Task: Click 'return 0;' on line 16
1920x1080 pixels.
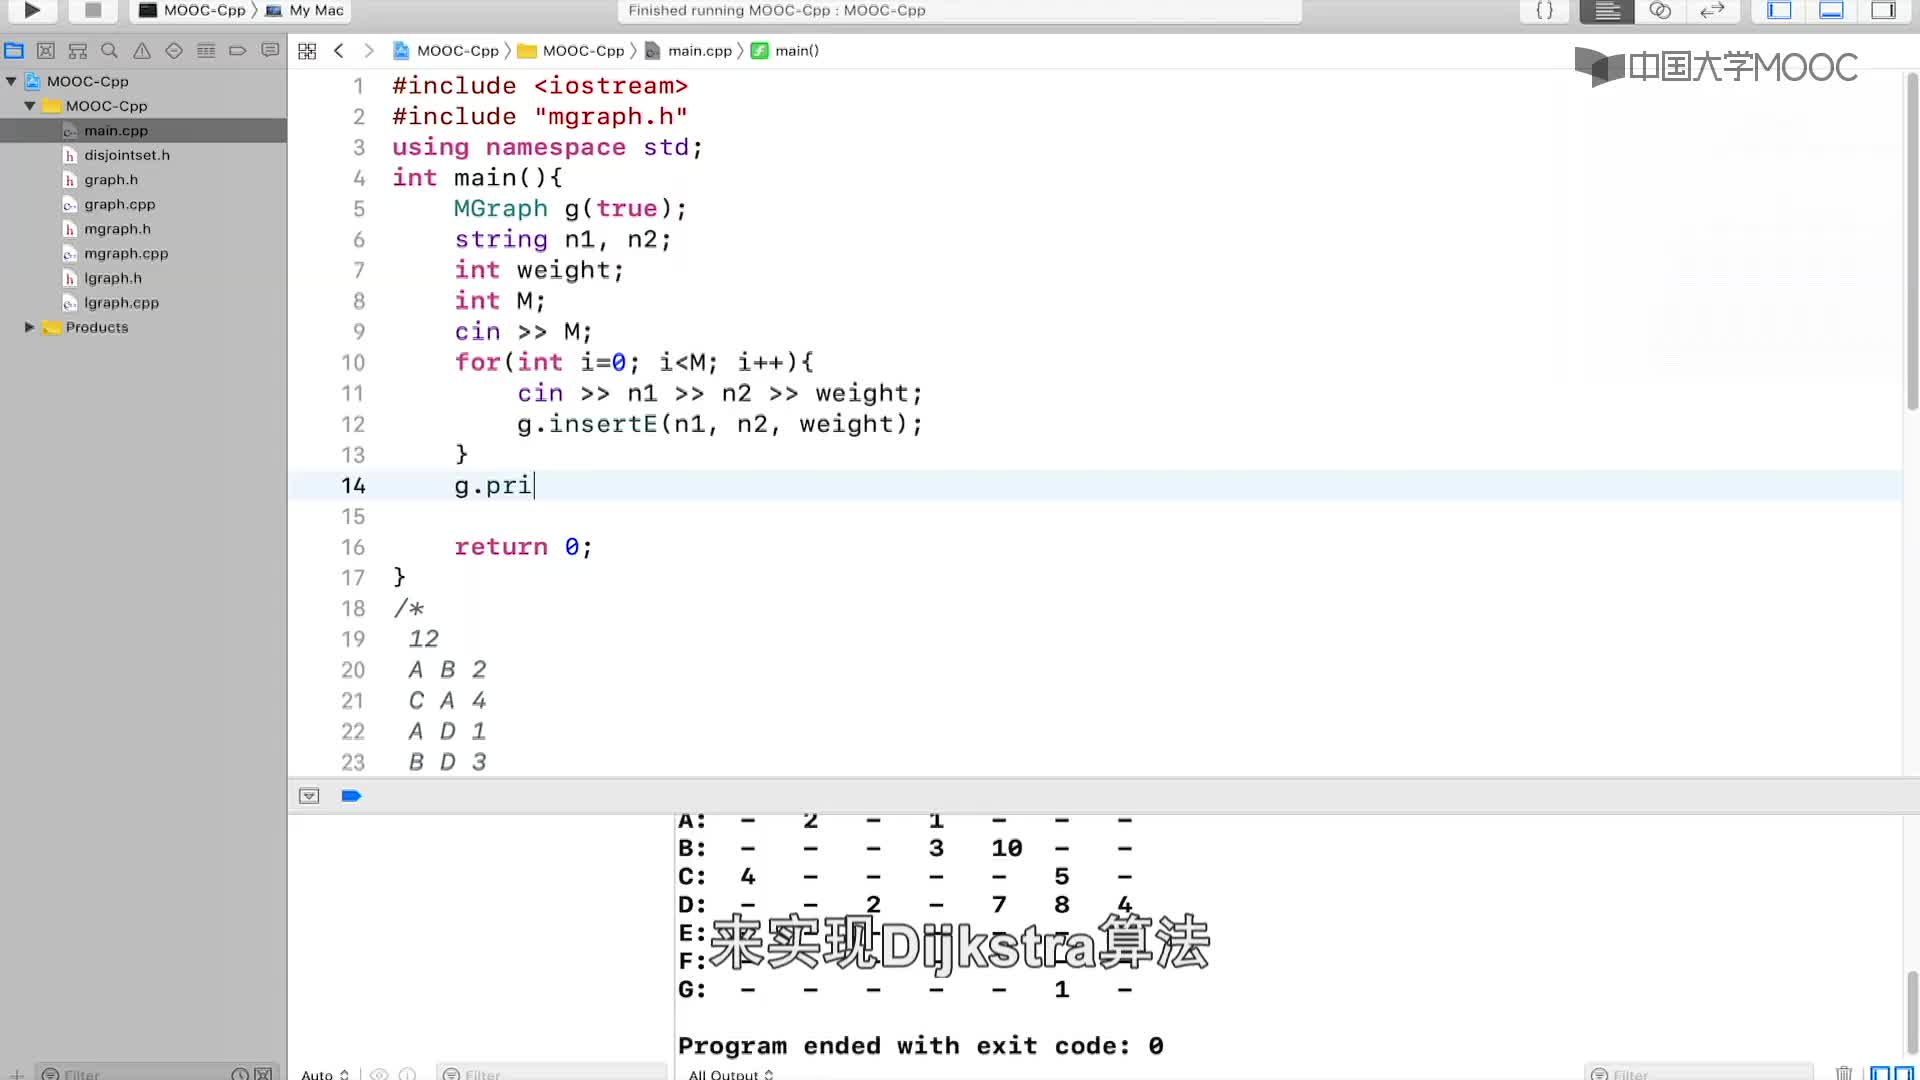Action: coord(523,547)
